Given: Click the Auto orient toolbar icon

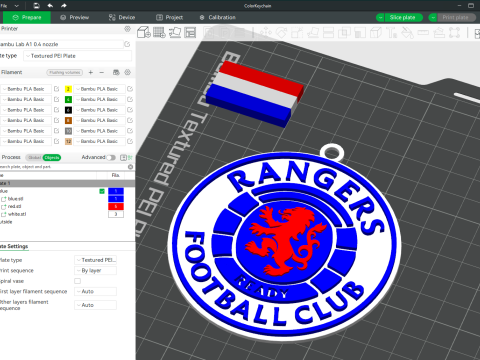Looking at the screenshot, I should pyautogui.click(x=175, y=33).
